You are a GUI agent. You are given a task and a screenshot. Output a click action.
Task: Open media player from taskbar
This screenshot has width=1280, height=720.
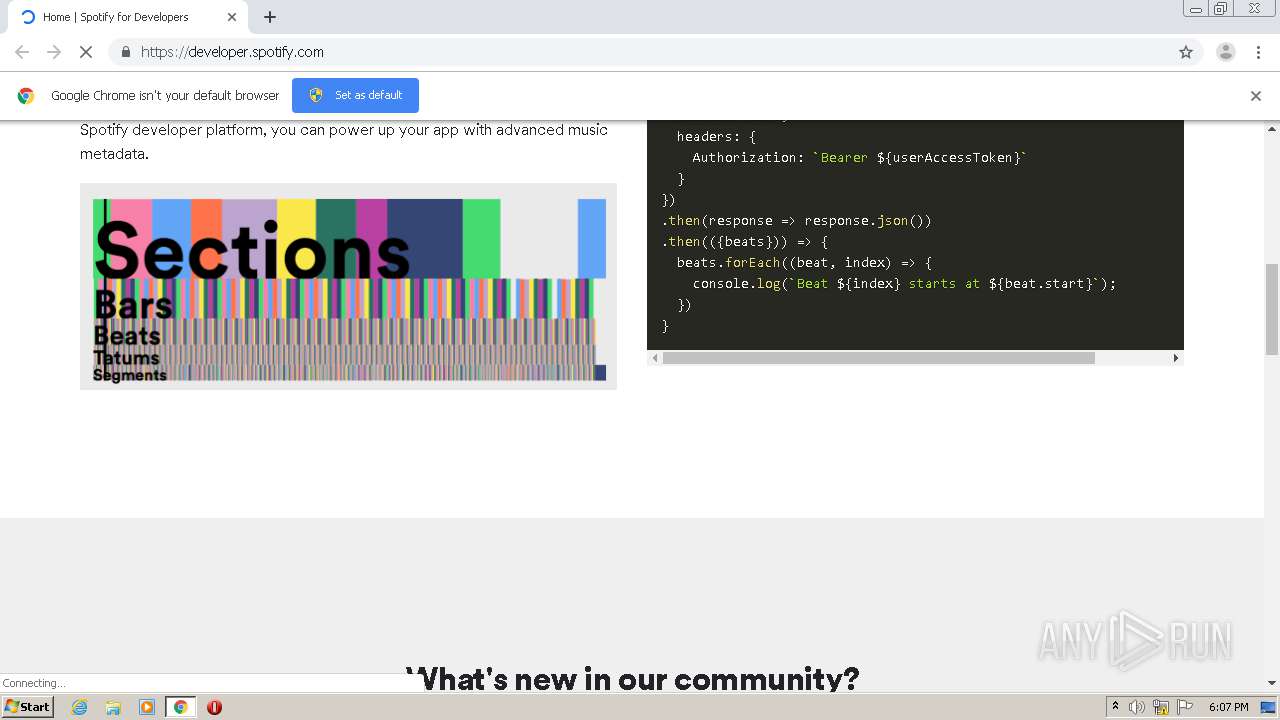coord(147,707)
